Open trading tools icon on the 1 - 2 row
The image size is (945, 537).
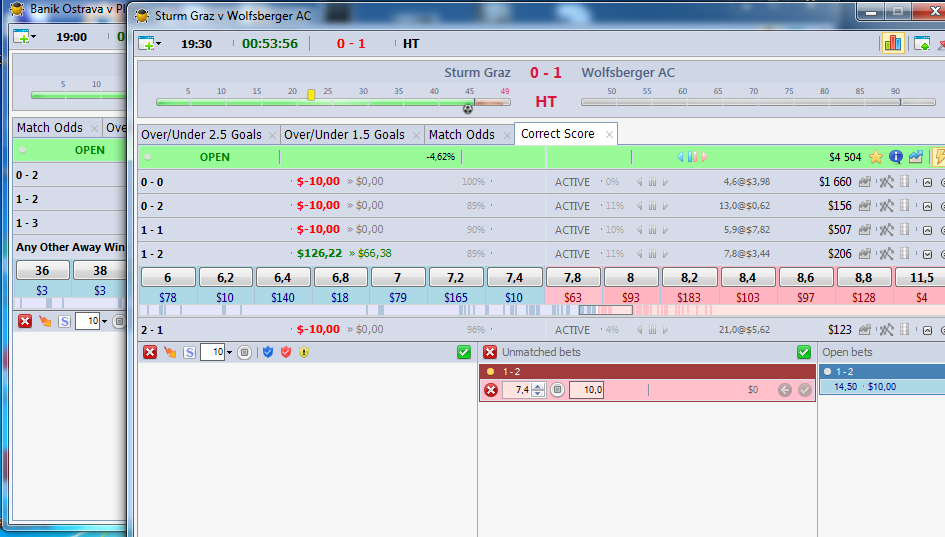click(x=886, y=254)
